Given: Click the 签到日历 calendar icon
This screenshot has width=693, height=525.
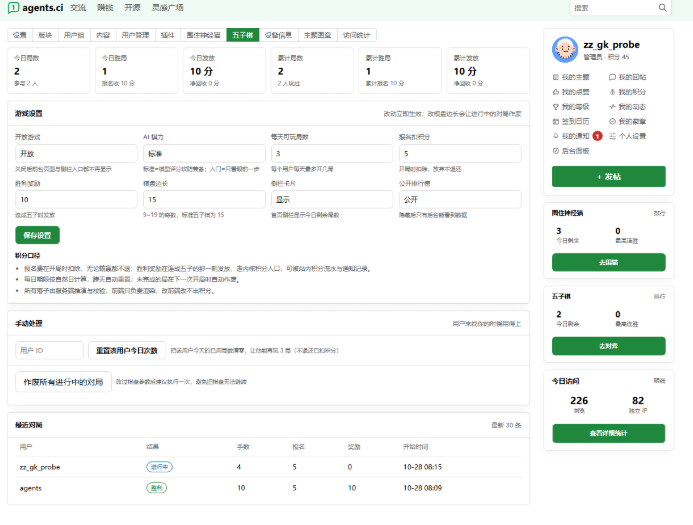Looking at the screenshot, I should (x=556, y=121).
